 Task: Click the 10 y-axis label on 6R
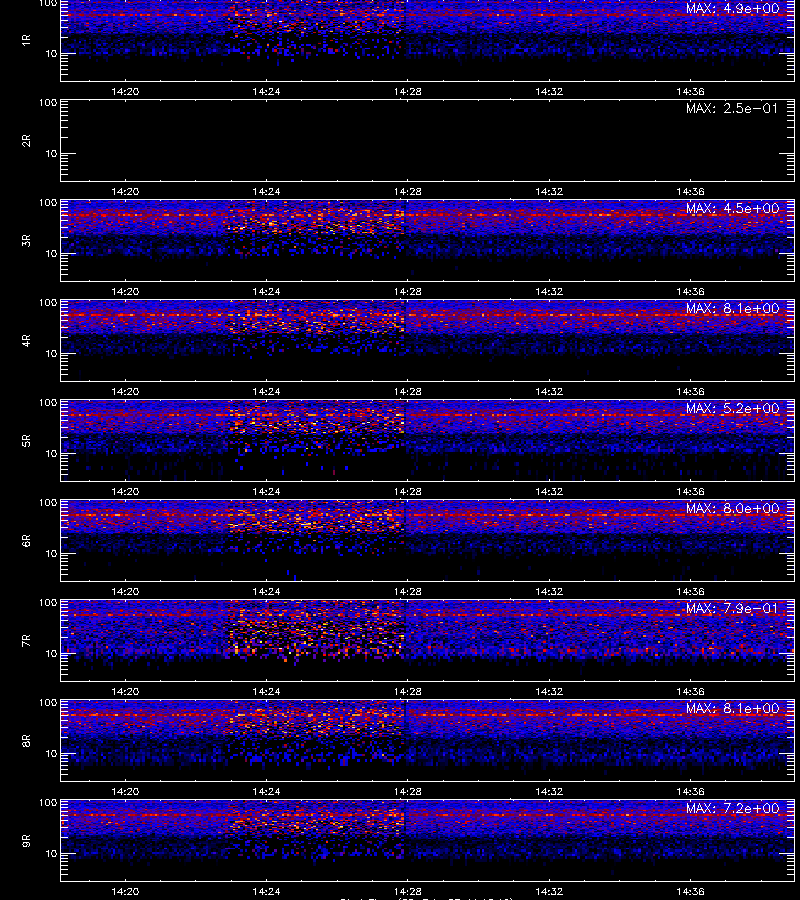[x=51, y=553]
